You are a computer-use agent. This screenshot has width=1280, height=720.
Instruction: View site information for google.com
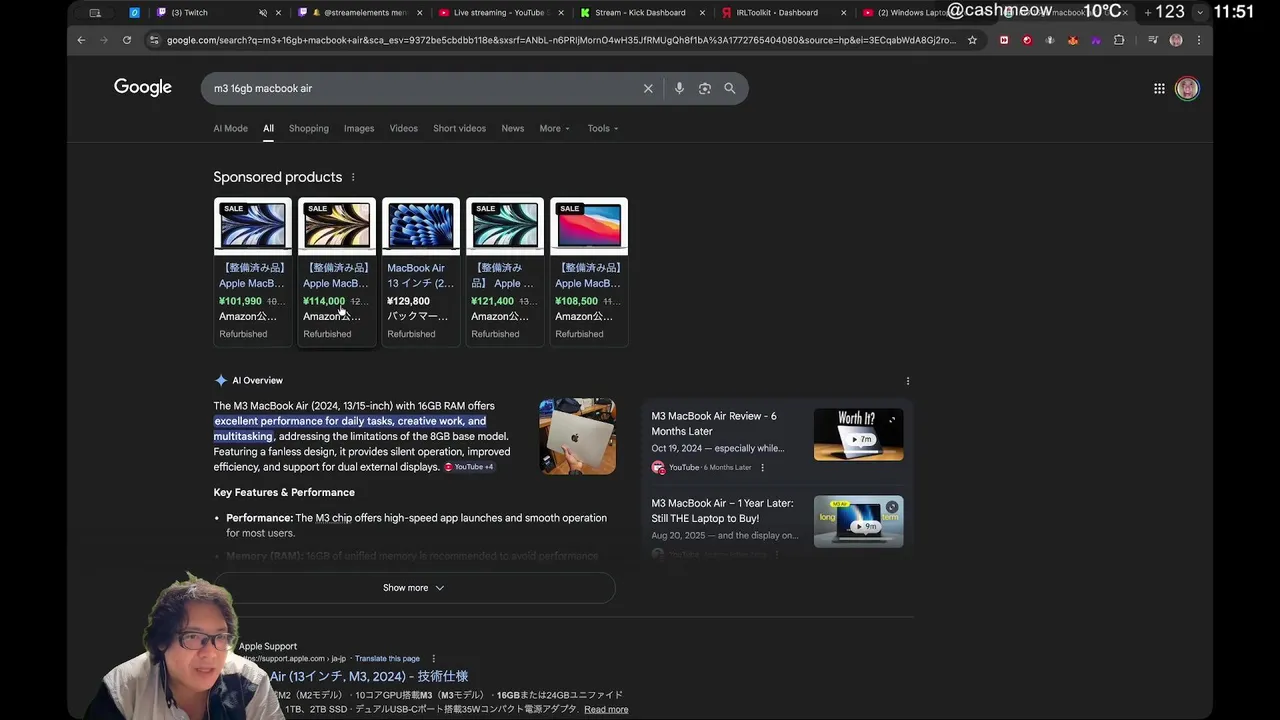click(153, 40)
